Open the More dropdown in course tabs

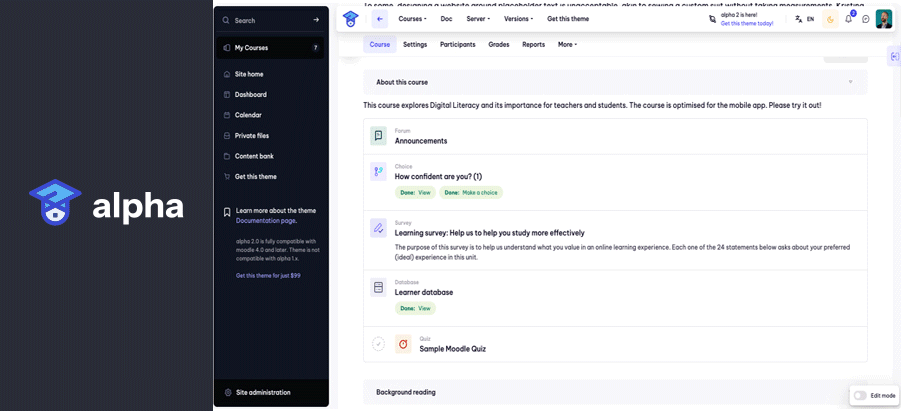click(567, 44)
